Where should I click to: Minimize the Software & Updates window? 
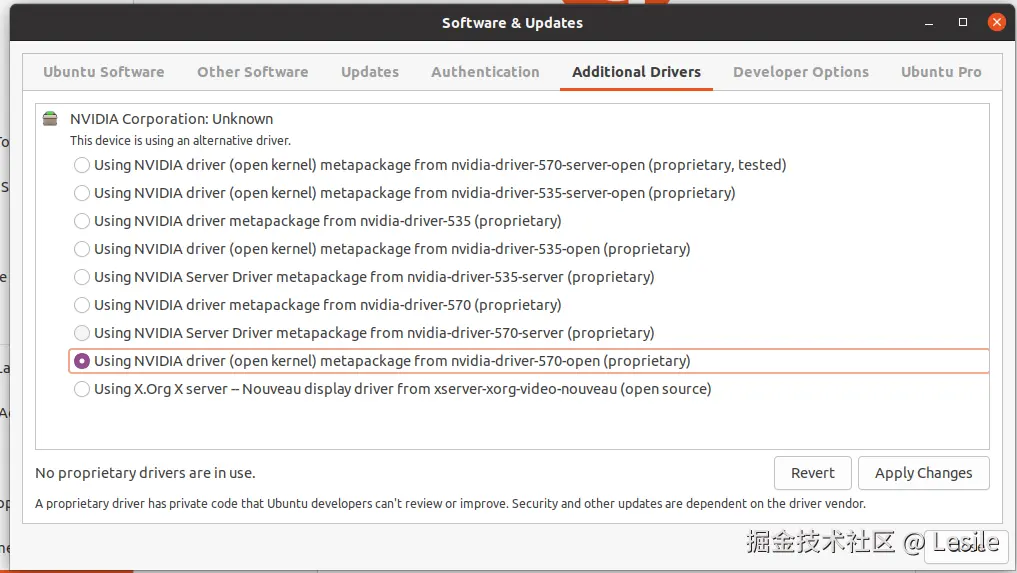(929, 23)
